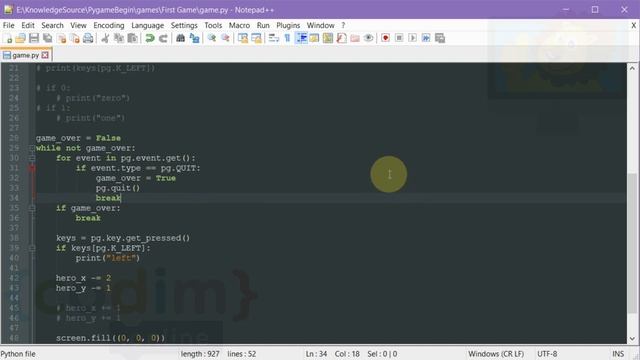Click UTF-8 encoding in status bar
640x360 pixels.
point(547,354)
